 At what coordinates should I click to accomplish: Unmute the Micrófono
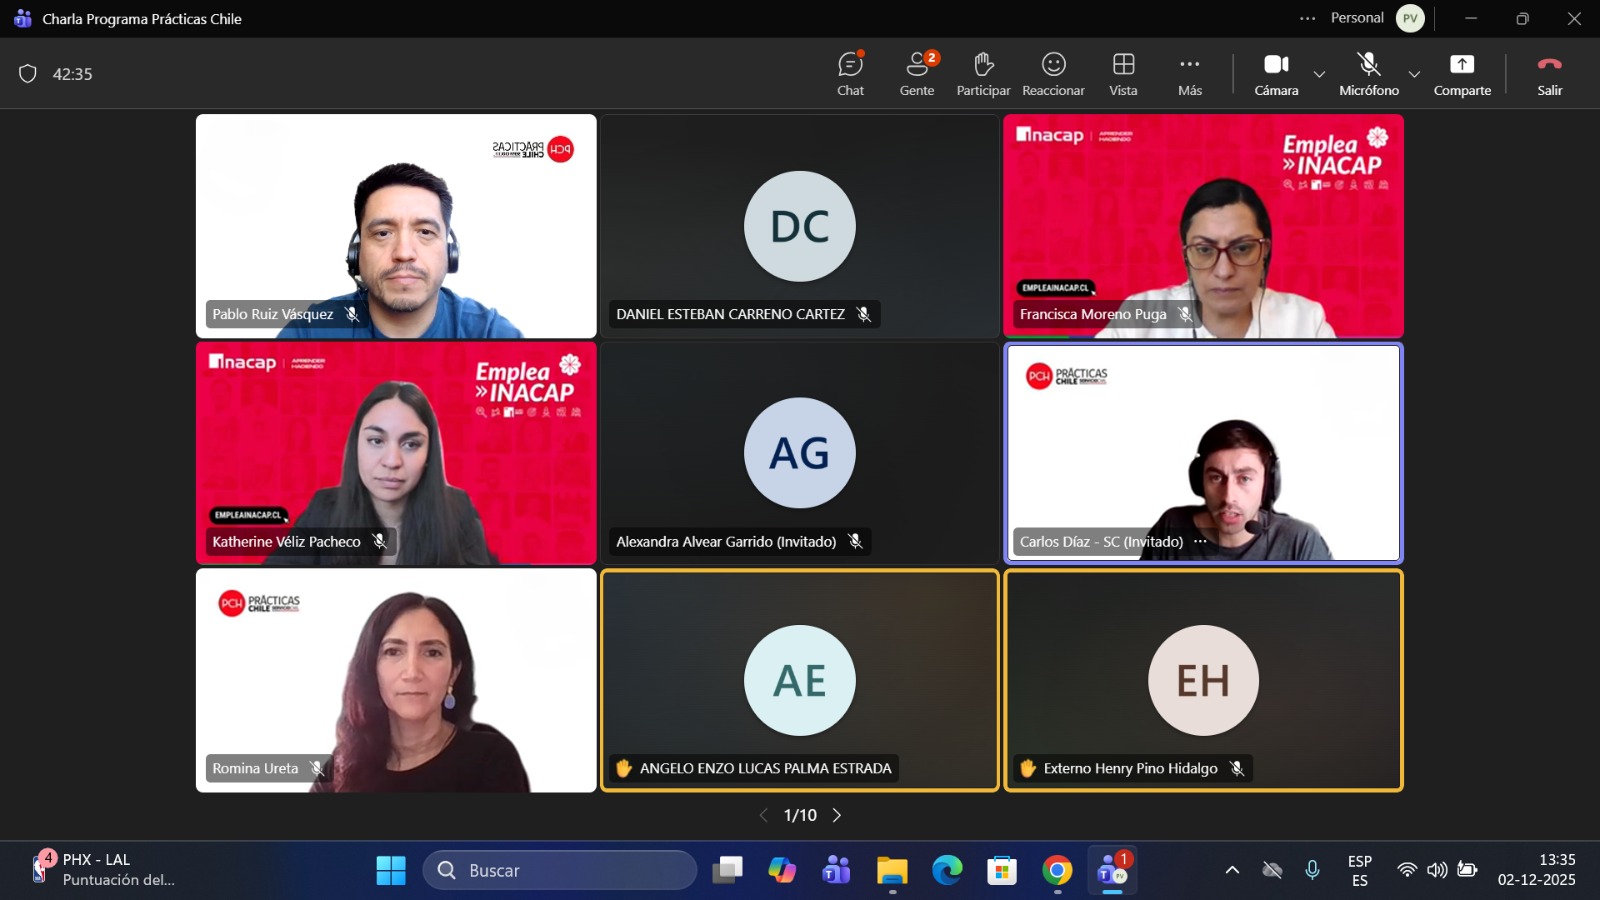[x=1368, y=74]
